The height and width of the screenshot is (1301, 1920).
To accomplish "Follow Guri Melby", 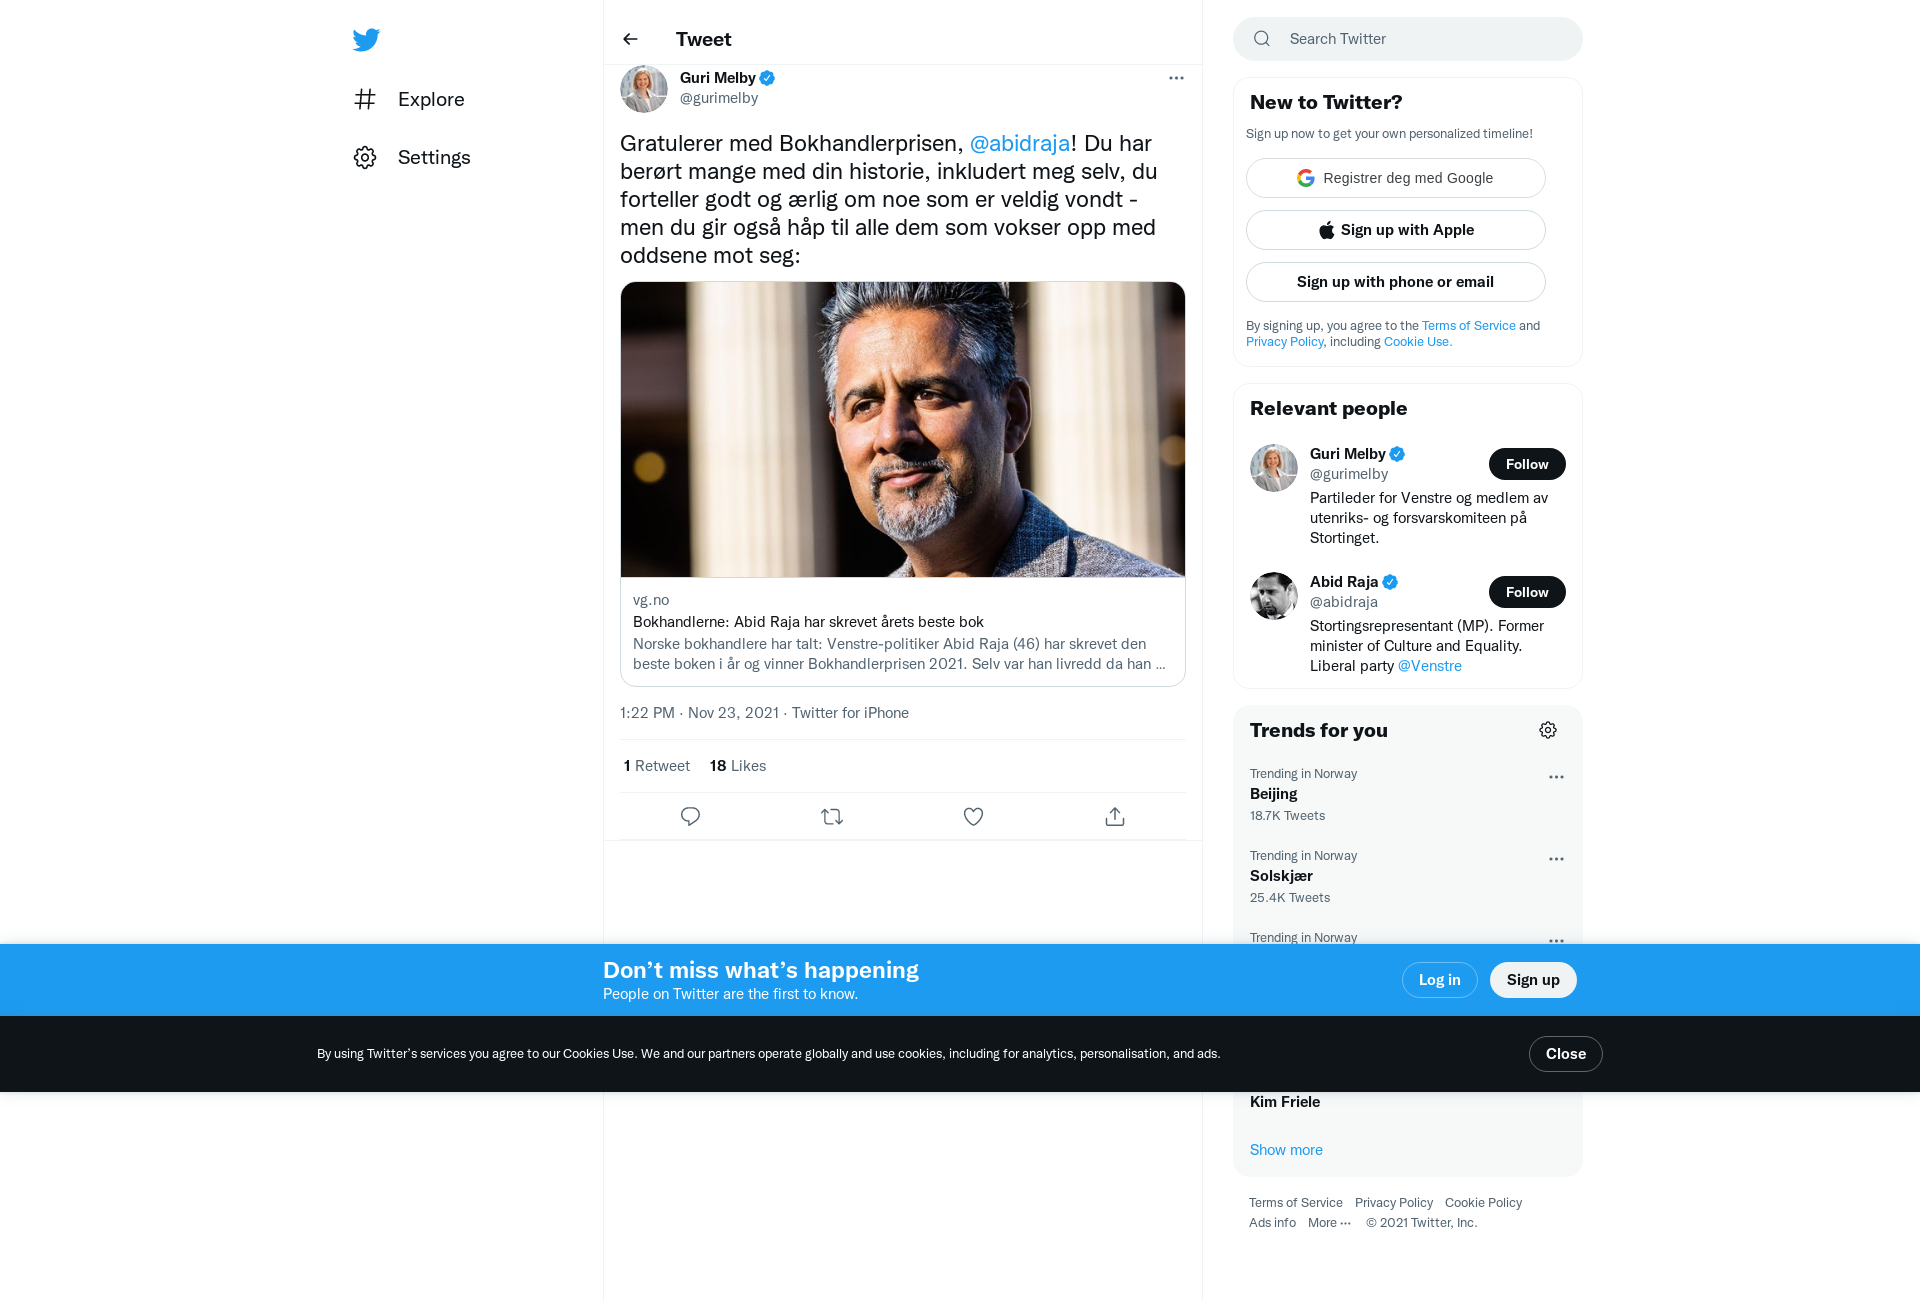I will [1527, 464].
